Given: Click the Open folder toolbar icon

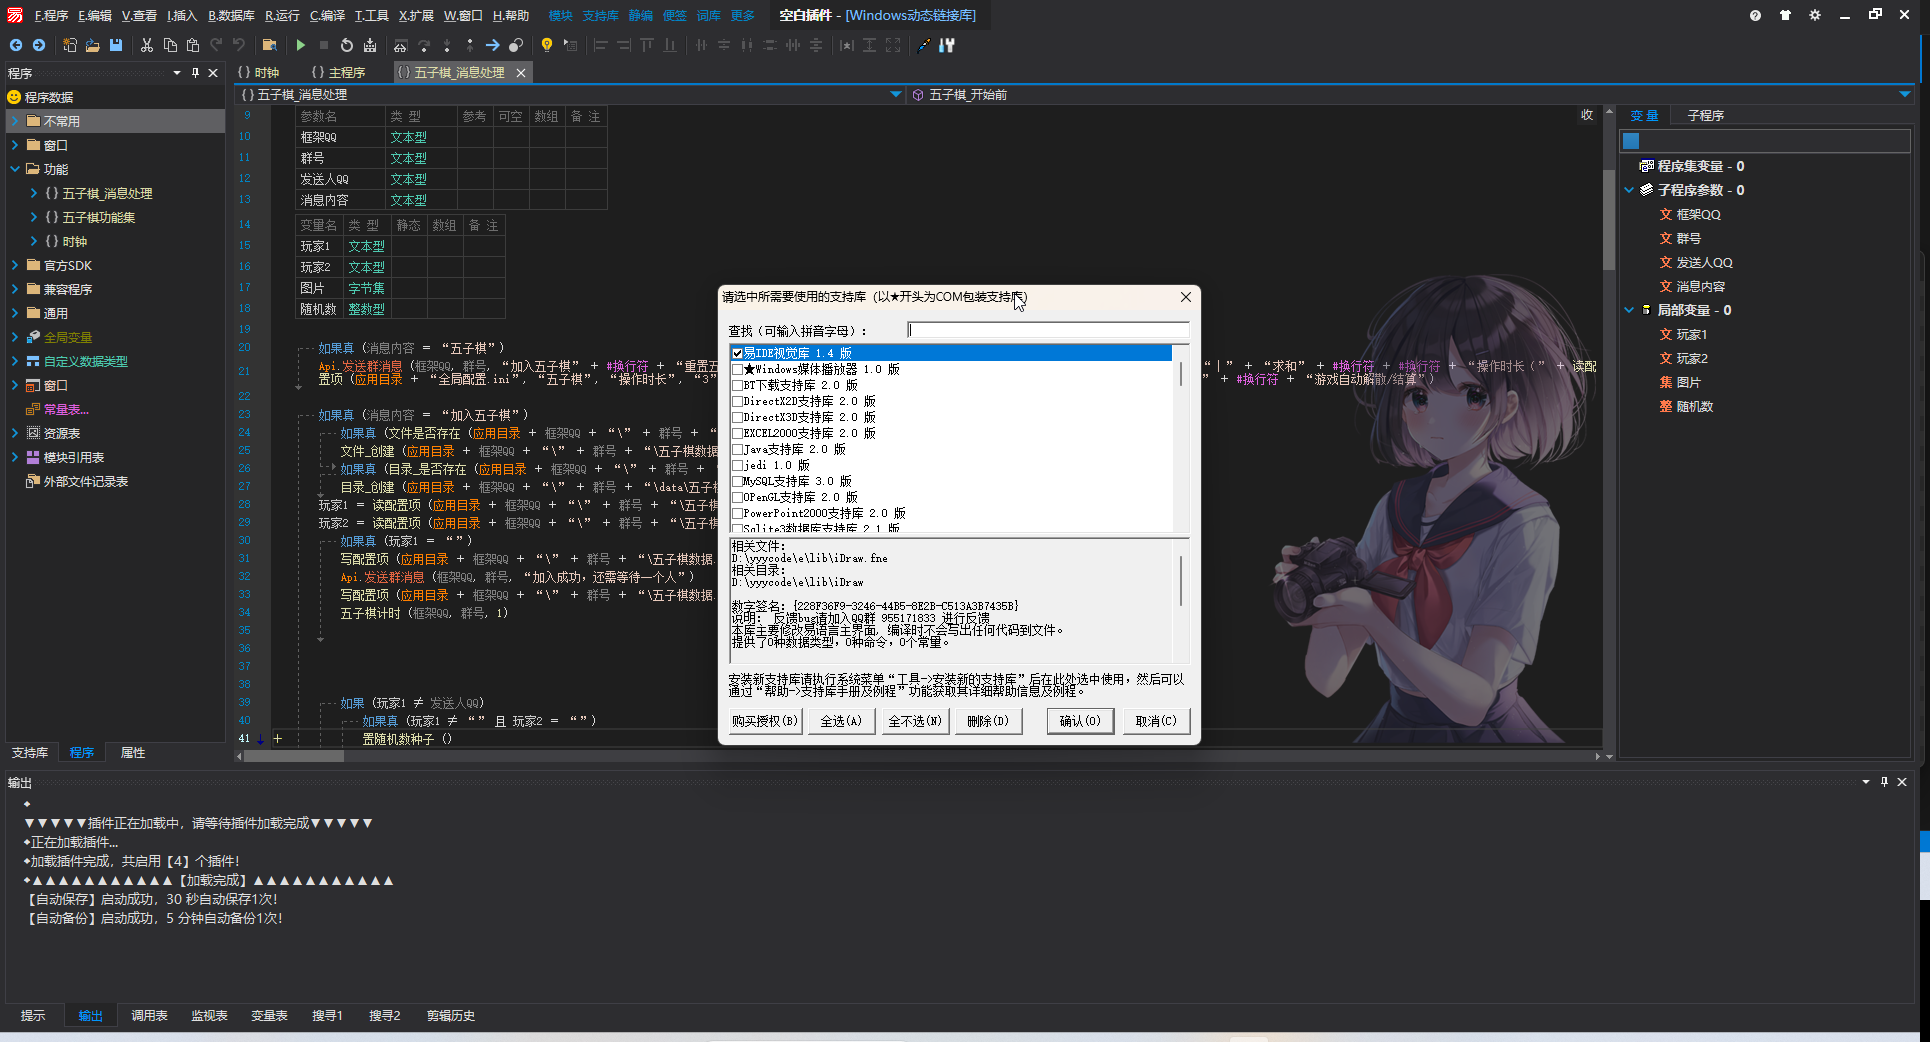Looking at the screenshot, I should [93, 45].
